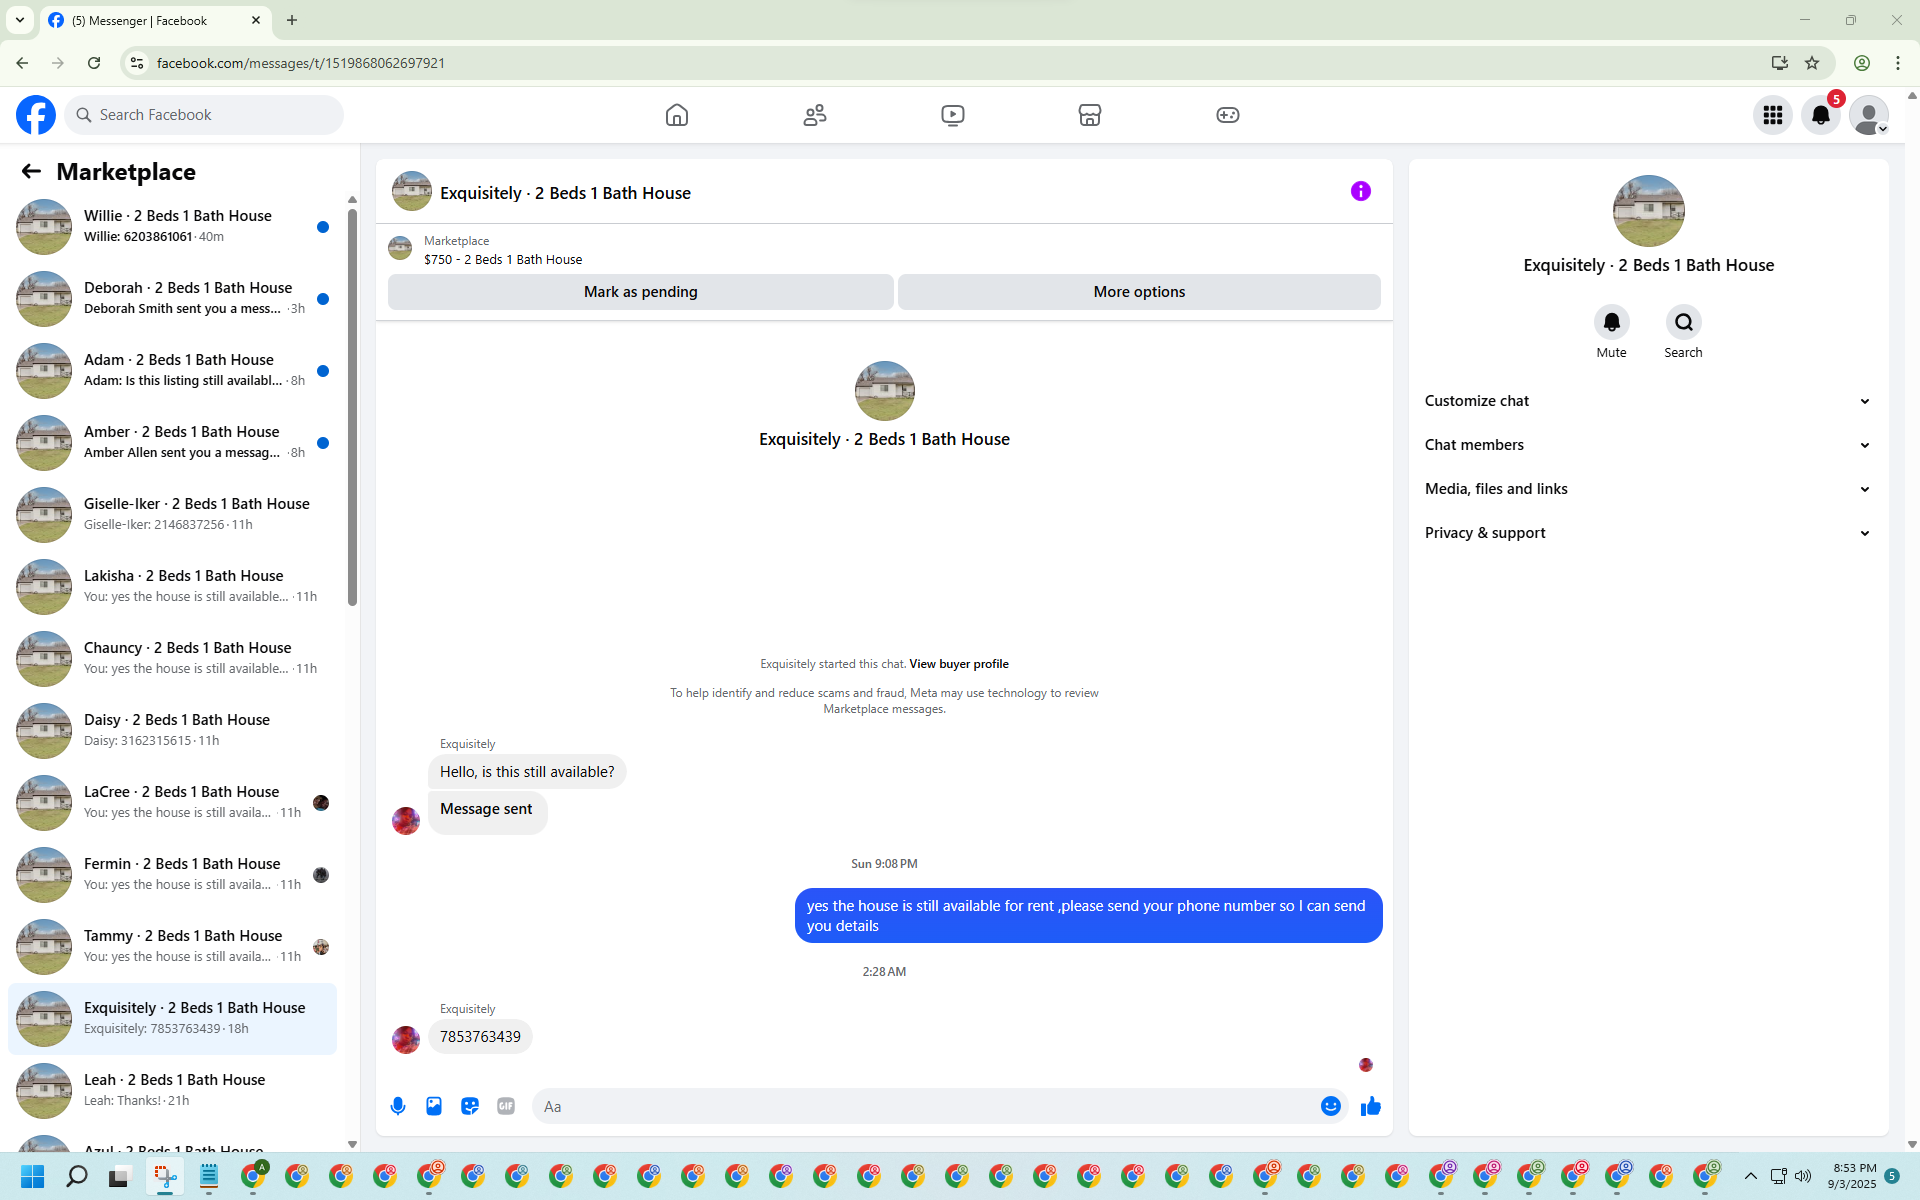Open Adam's conversation in the list
Screen dimensions: 1920x1200
click(172, 371)
